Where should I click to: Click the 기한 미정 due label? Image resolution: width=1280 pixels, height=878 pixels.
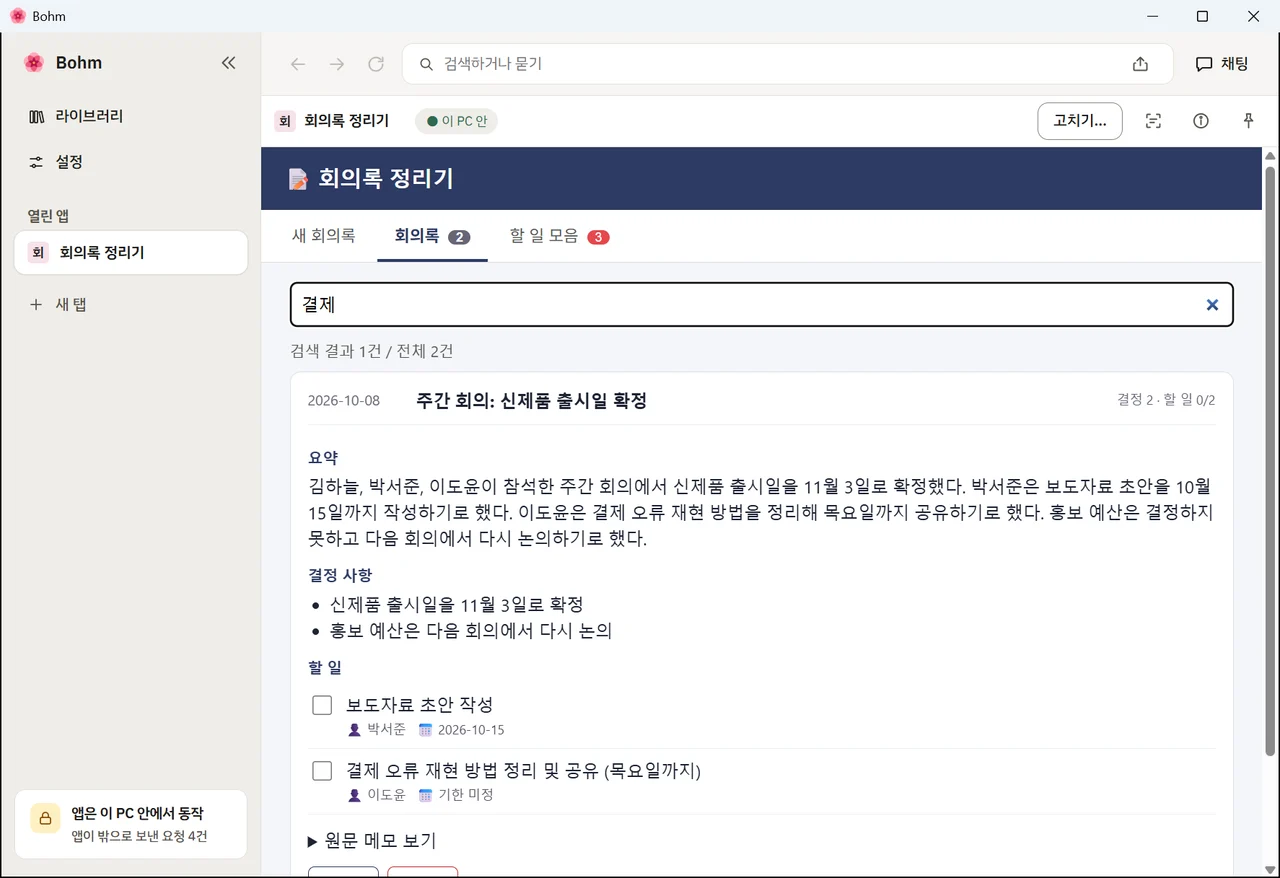click(x=466, y=795)
